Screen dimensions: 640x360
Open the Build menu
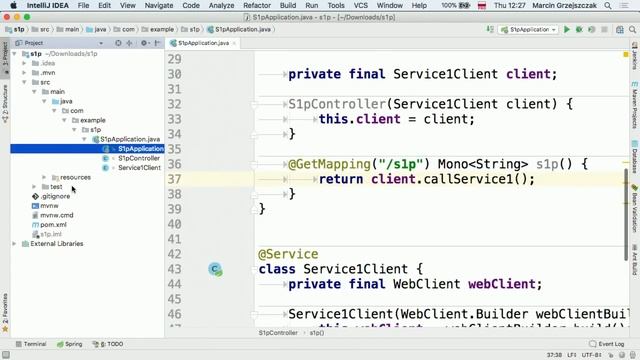pos(288,6)
